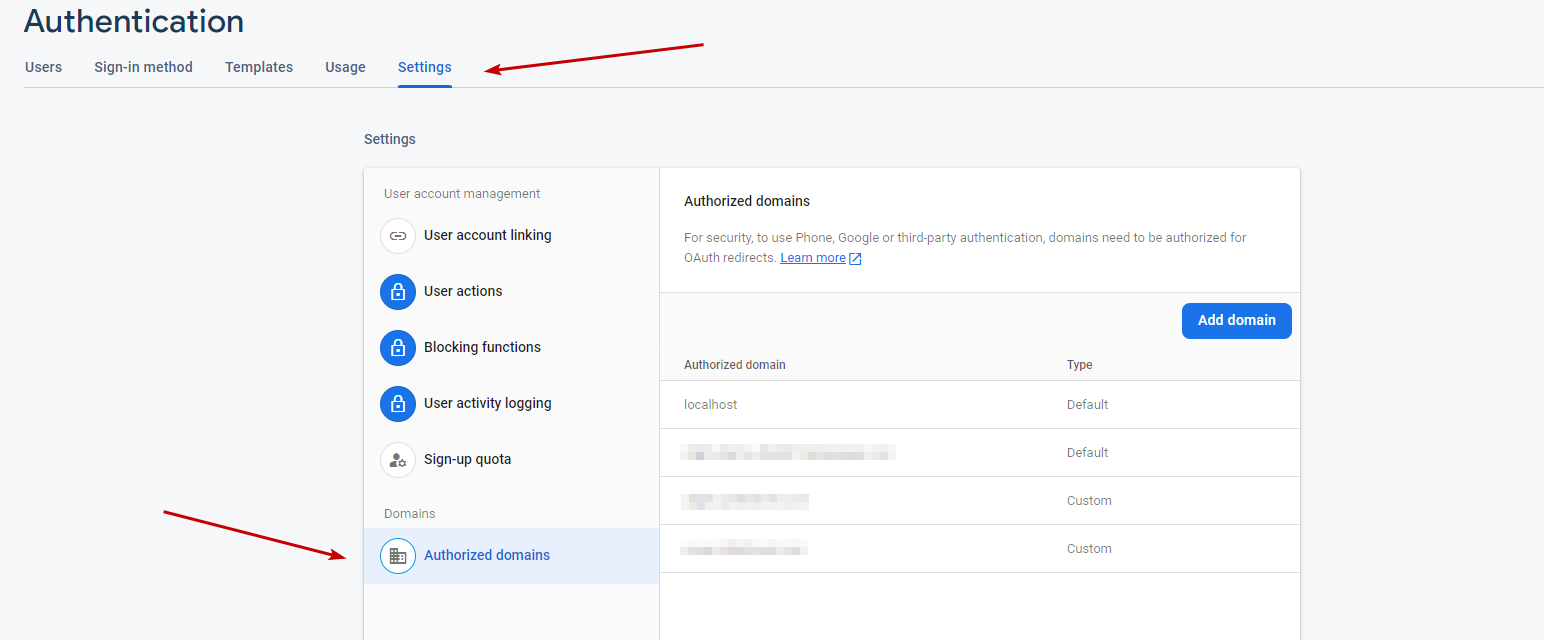
Task: Open Sign-up quota via its person-gear icon
Action: click(x=398, y=460)
